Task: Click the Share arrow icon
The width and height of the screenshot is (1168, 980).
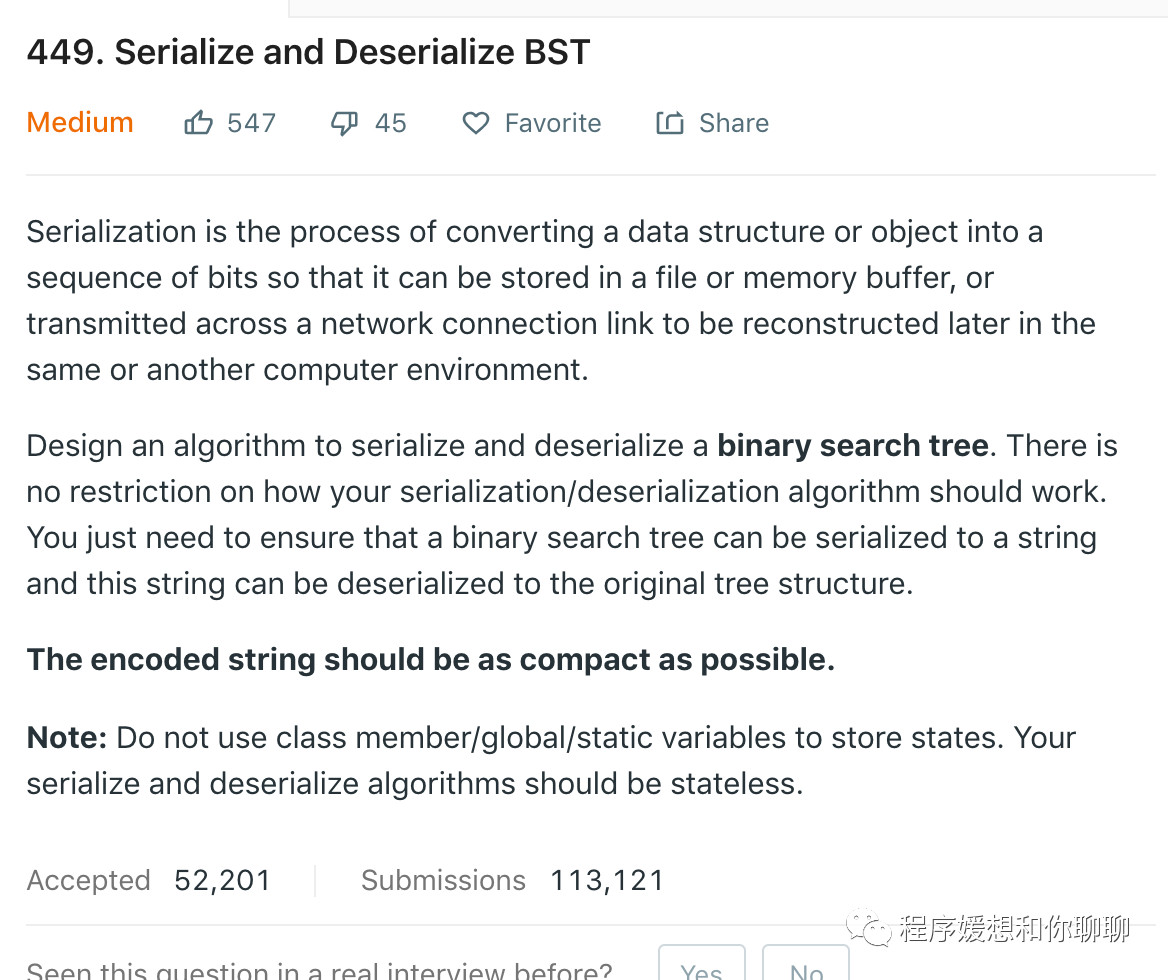Action: (670, 123)
